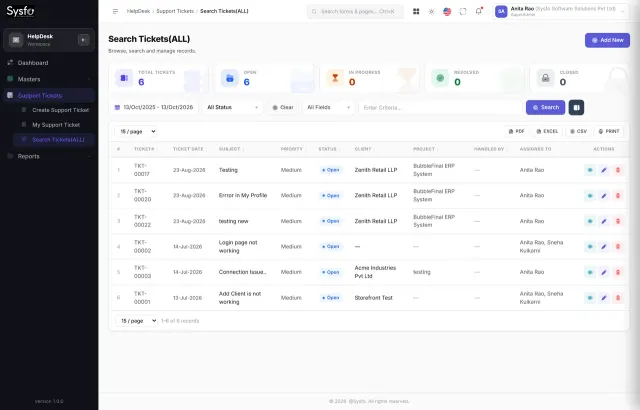Click the Search button

click(x=546, y=108)
